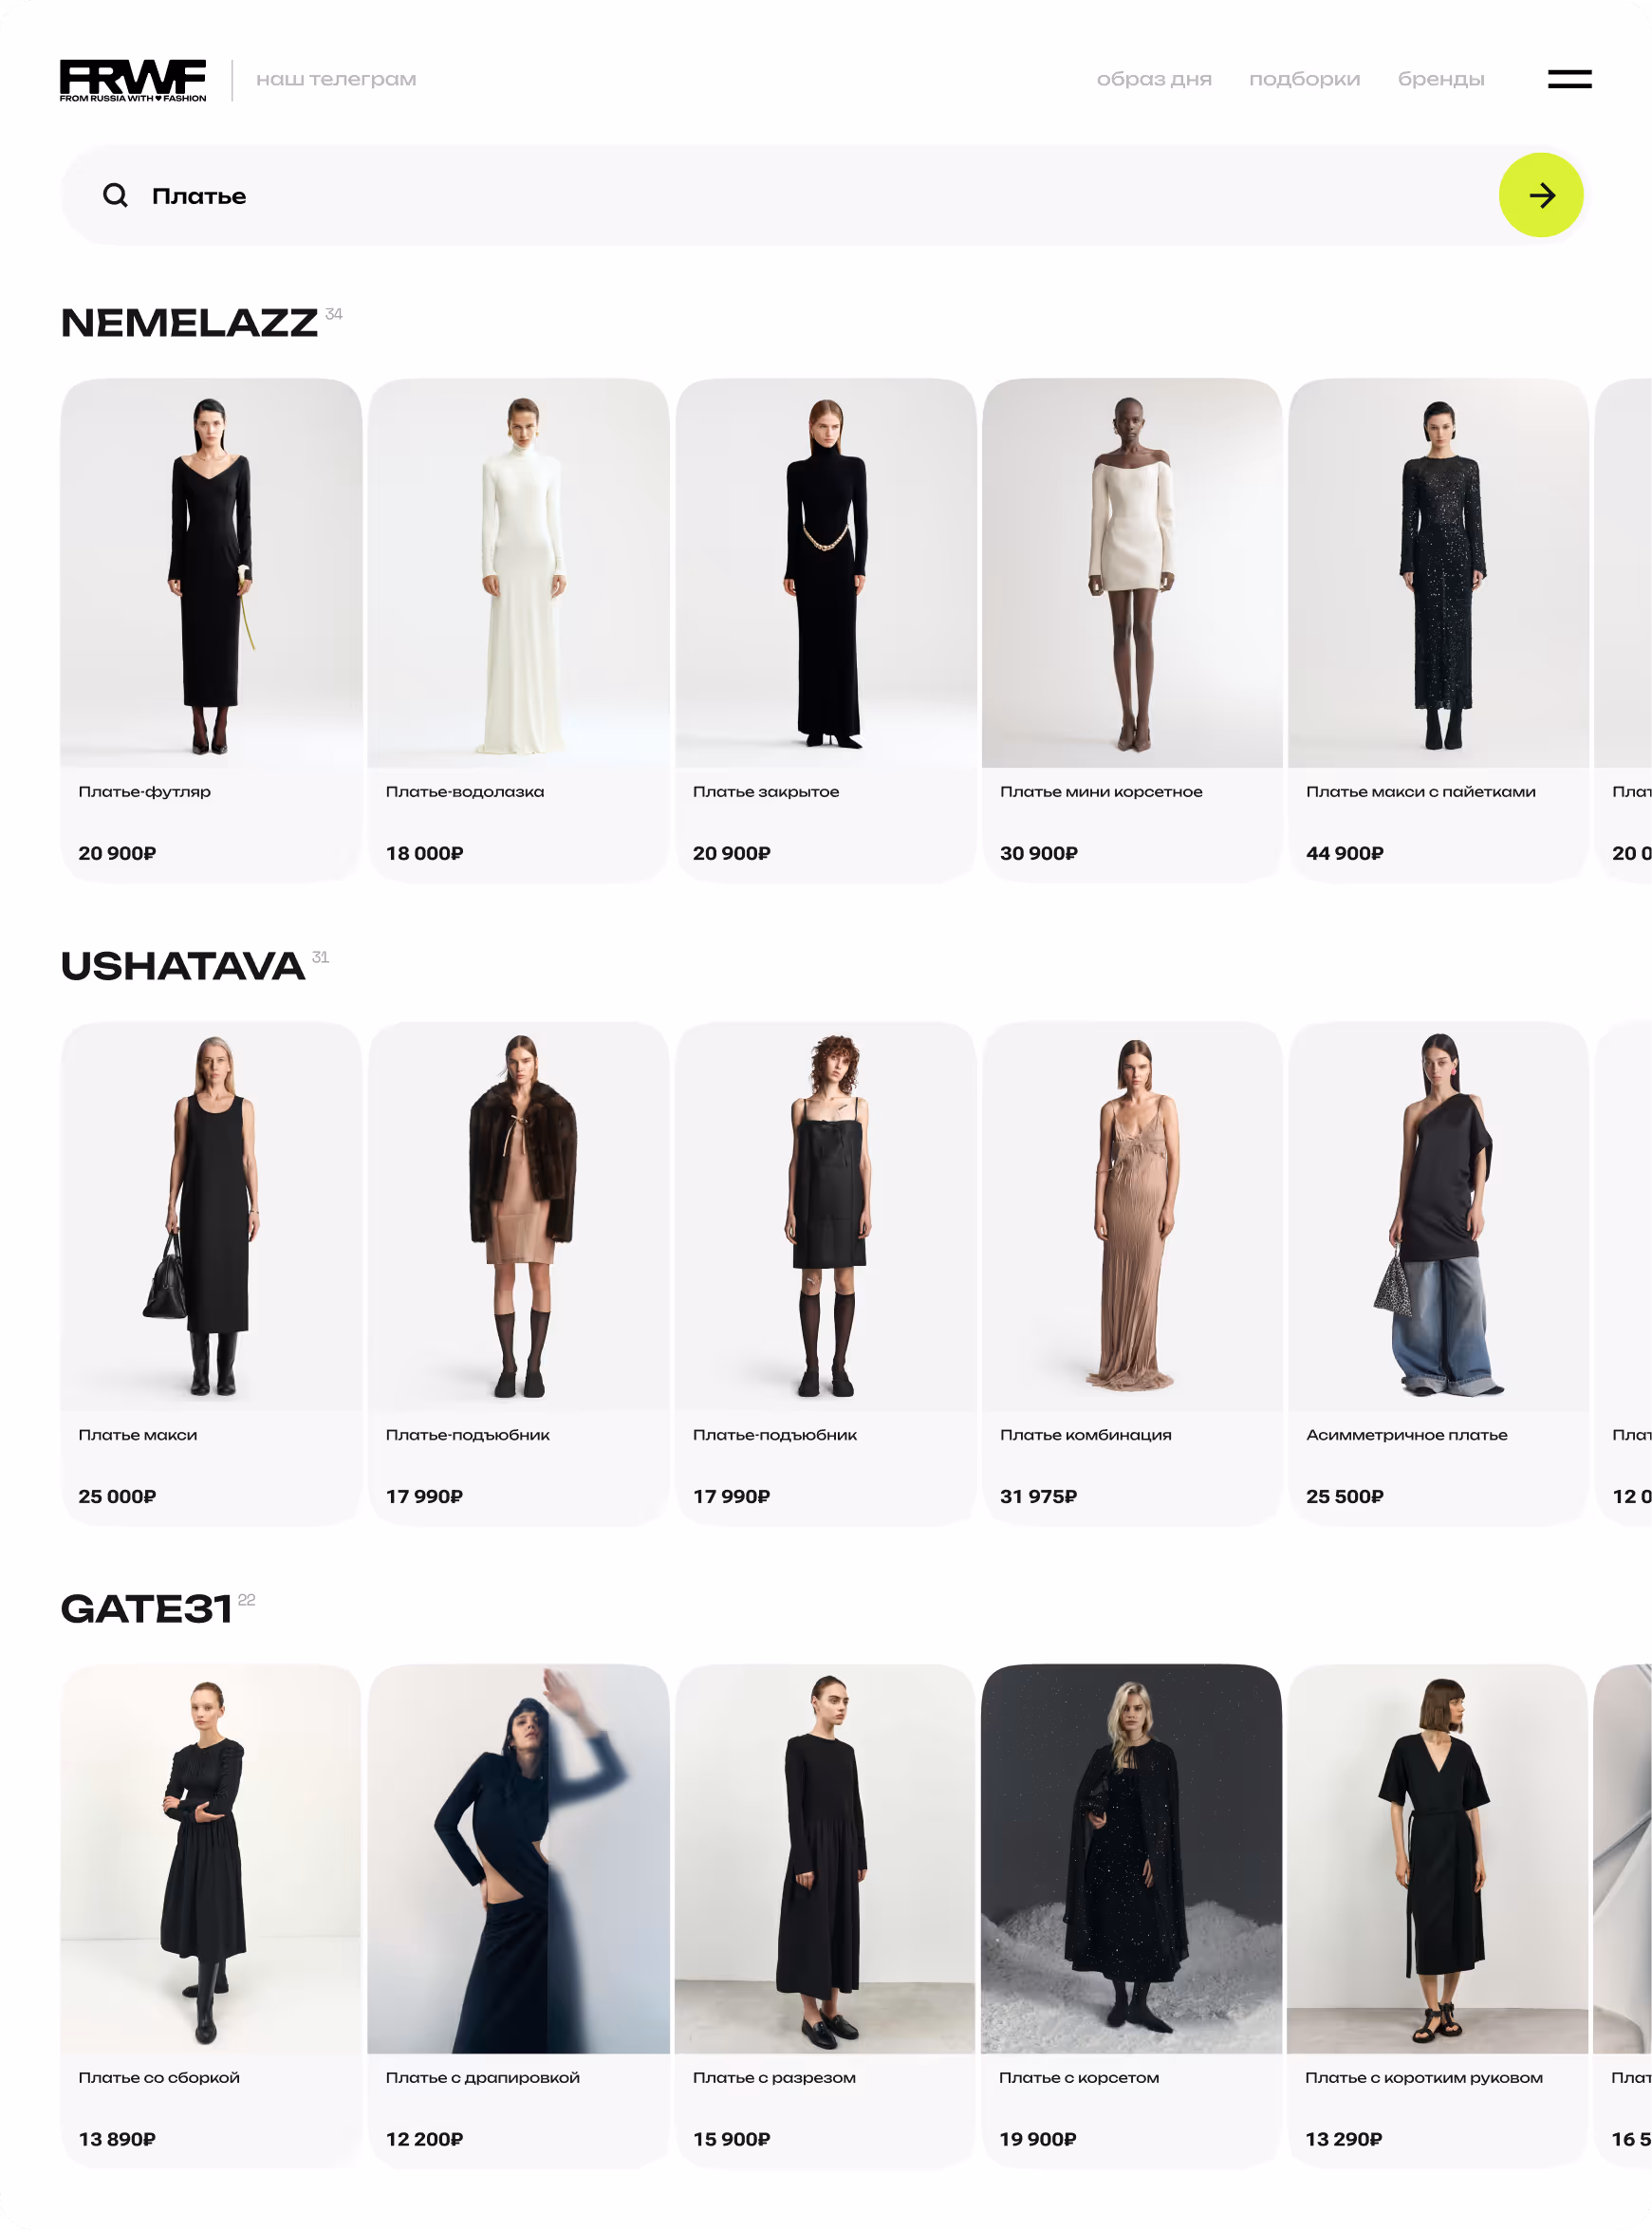This screenshot has height=2230, width=1652.
Task: Open the наш телеграм link
Action: pos(336,79)
